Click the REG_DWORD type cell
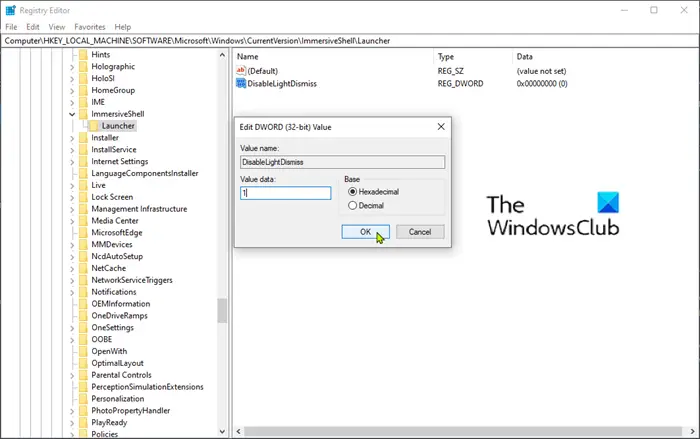700x439 pixels. [x=460, y=84]
